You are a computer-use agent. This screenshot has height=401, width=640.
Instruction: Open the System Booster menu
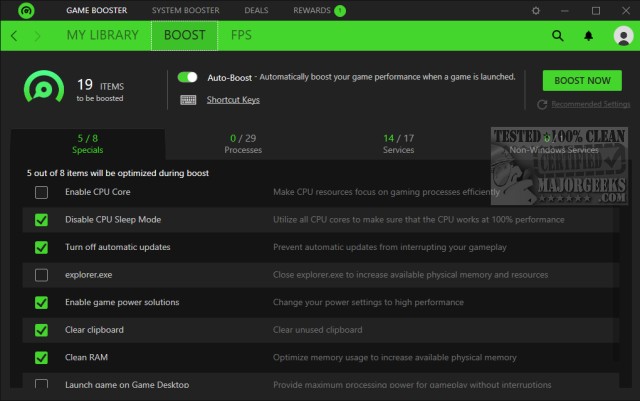(x=186, y=10)
